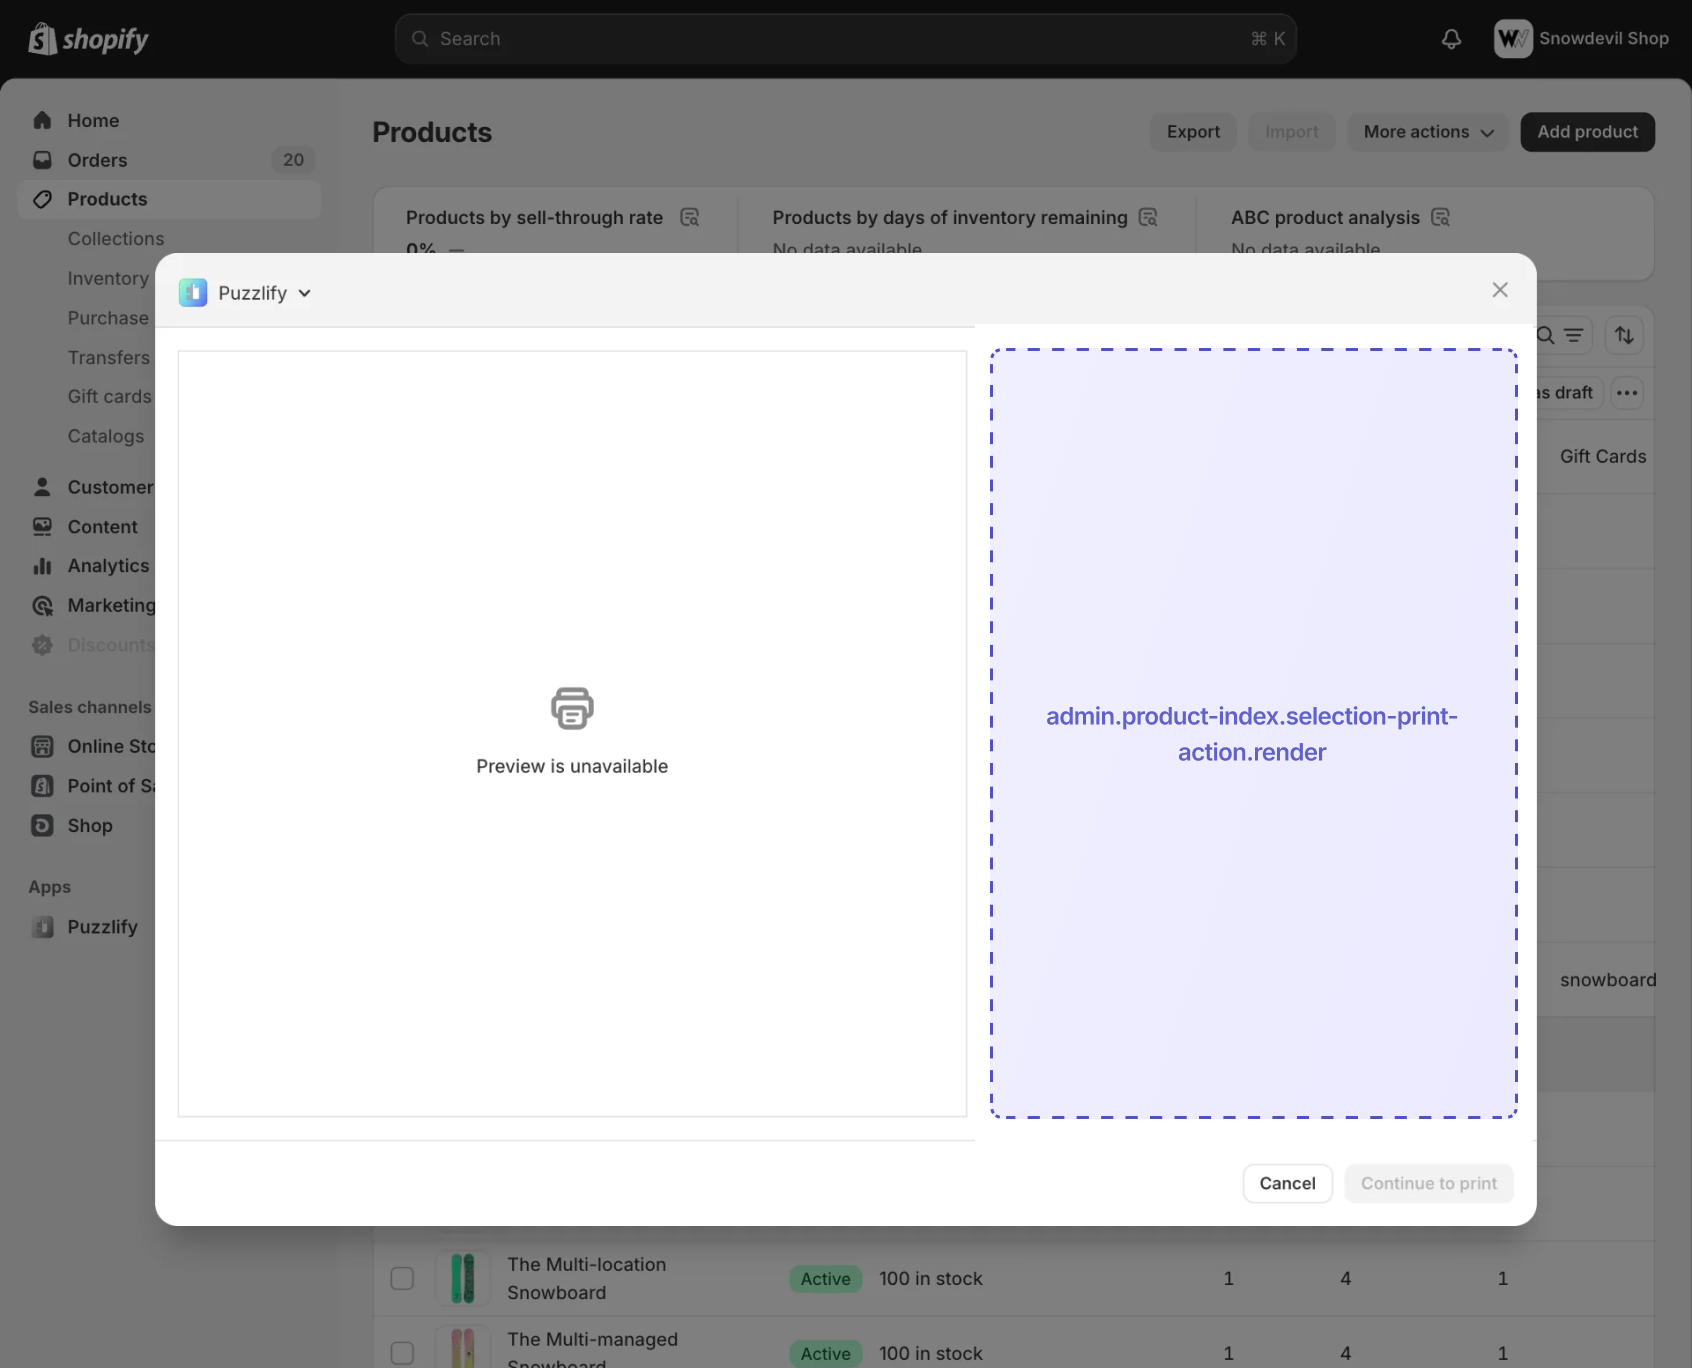Click the Orders inbox icon
This screenshot has width=1692, height=1368.
point(42,160)
